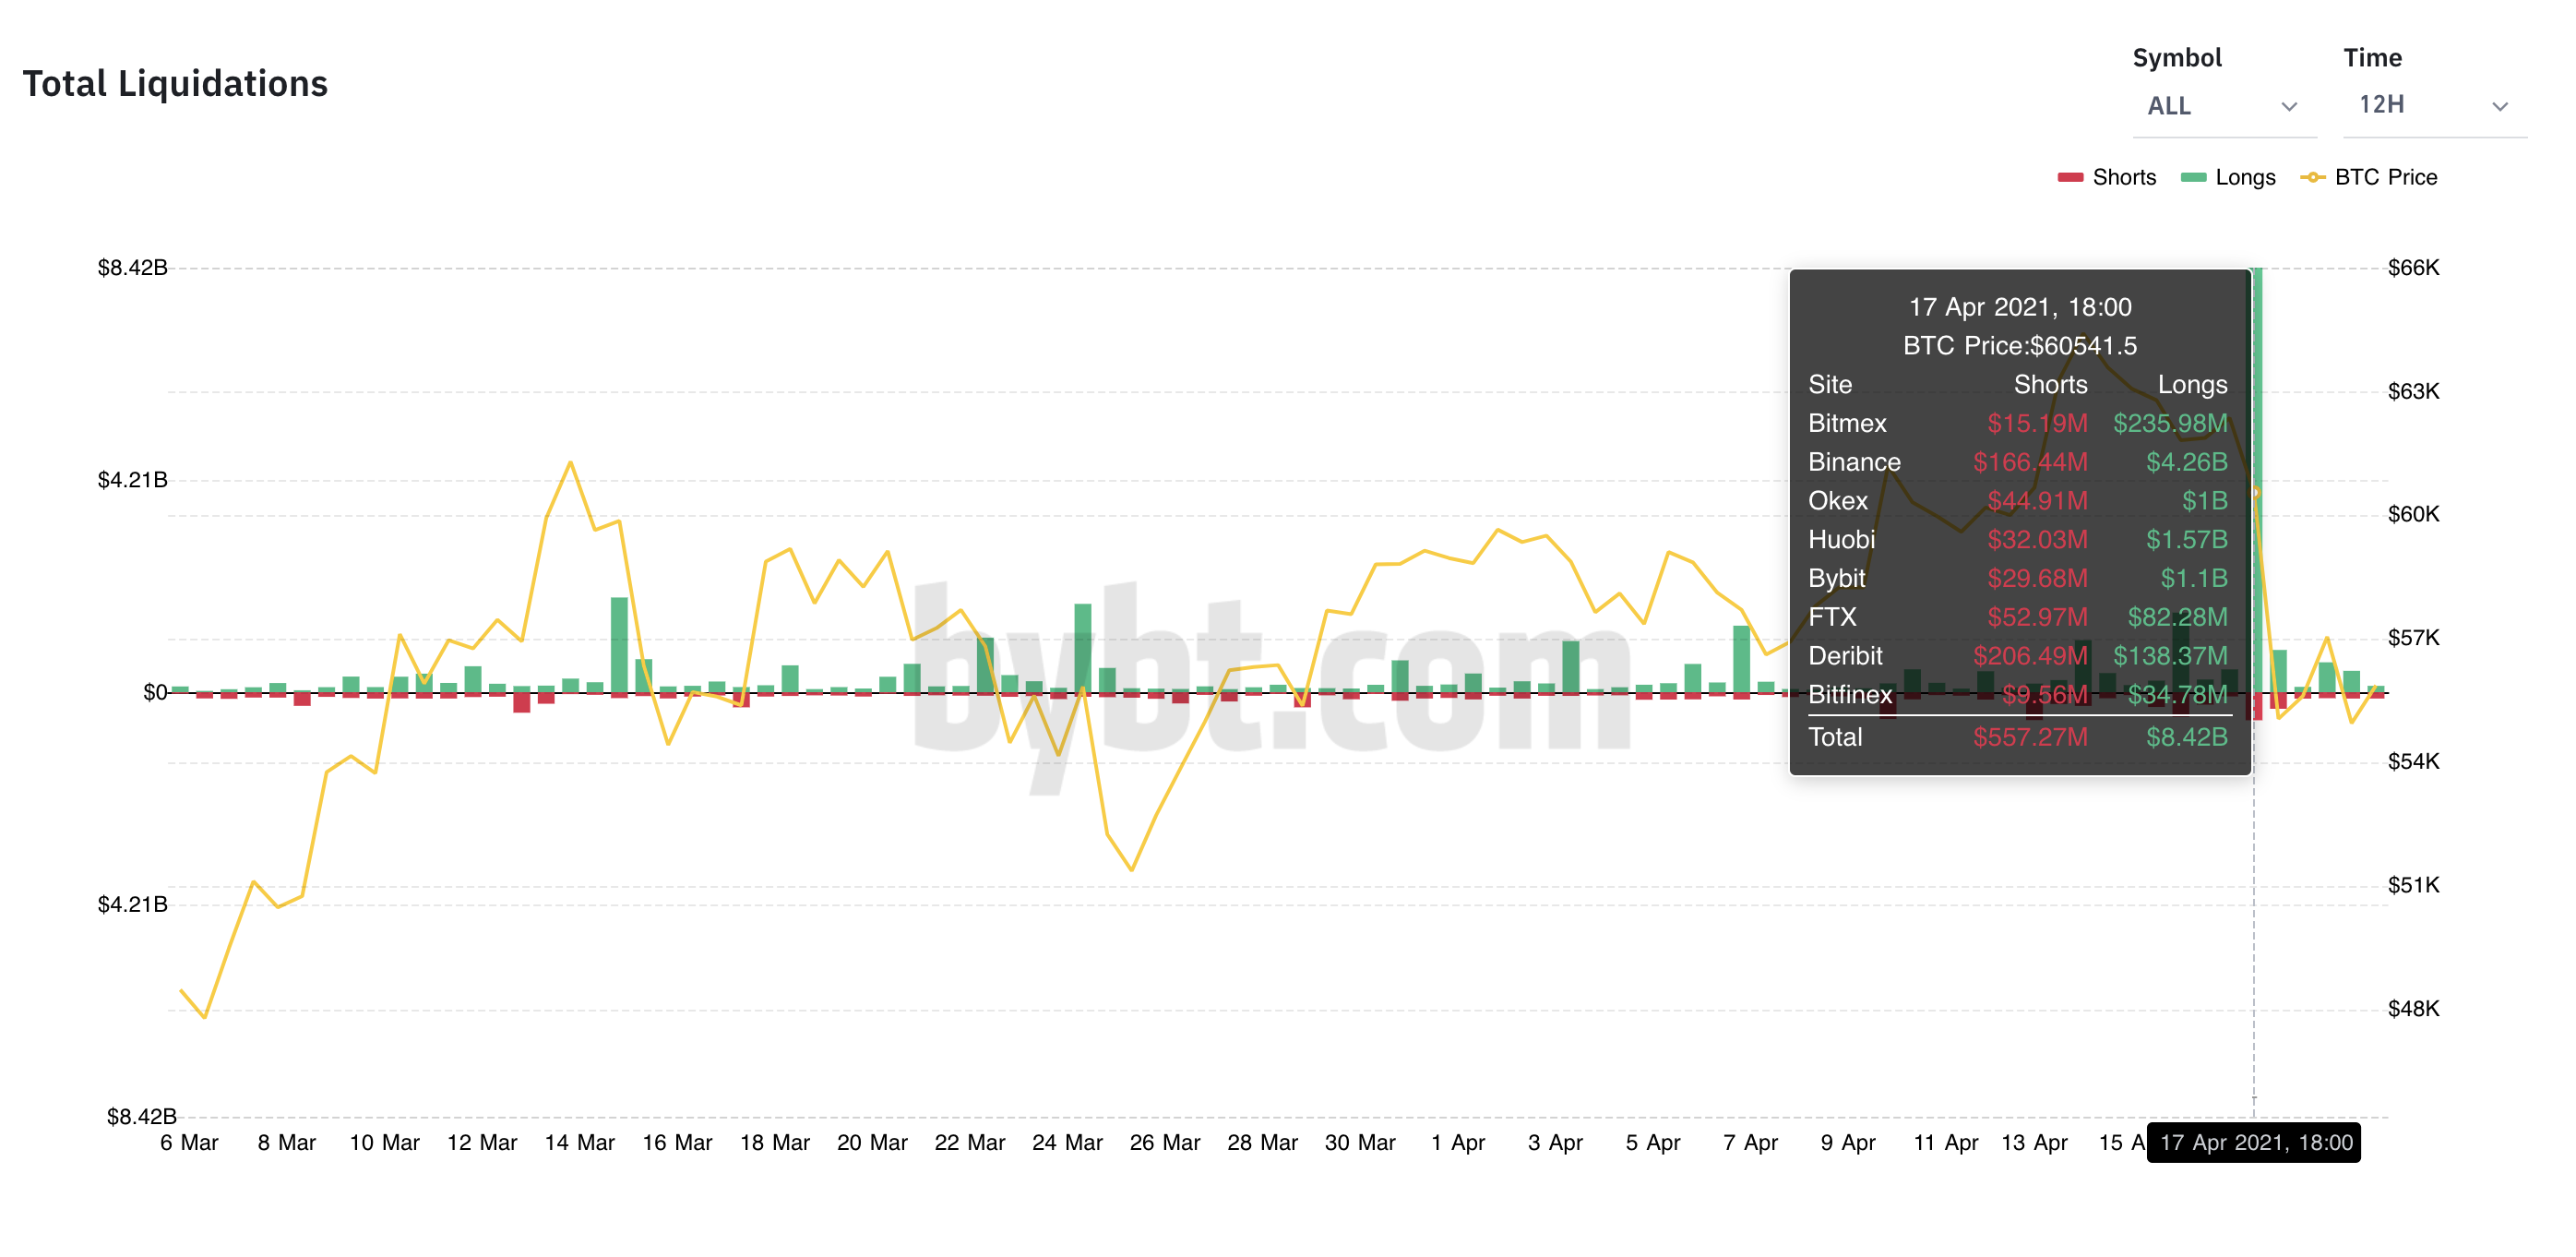2576x1257 pixels.
Task: Click Total shorts value $557.27M
Action: tap(2030, 737)
